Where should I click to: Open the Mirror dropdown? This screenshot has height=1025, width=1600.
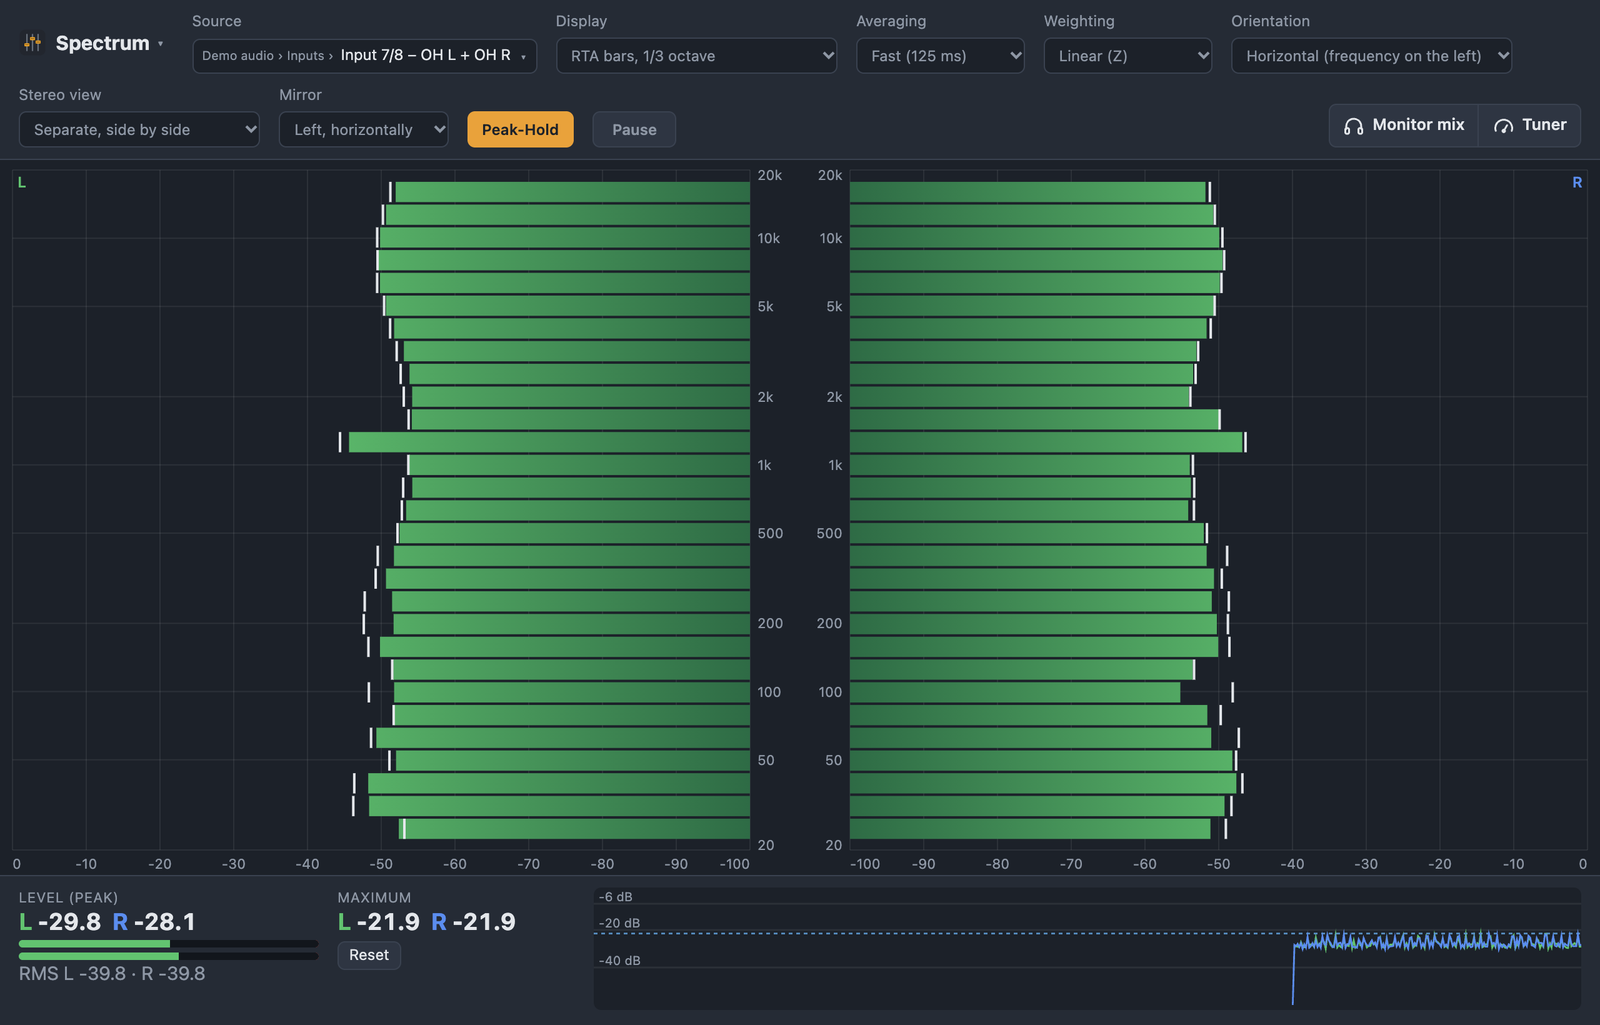pos(363,130)
